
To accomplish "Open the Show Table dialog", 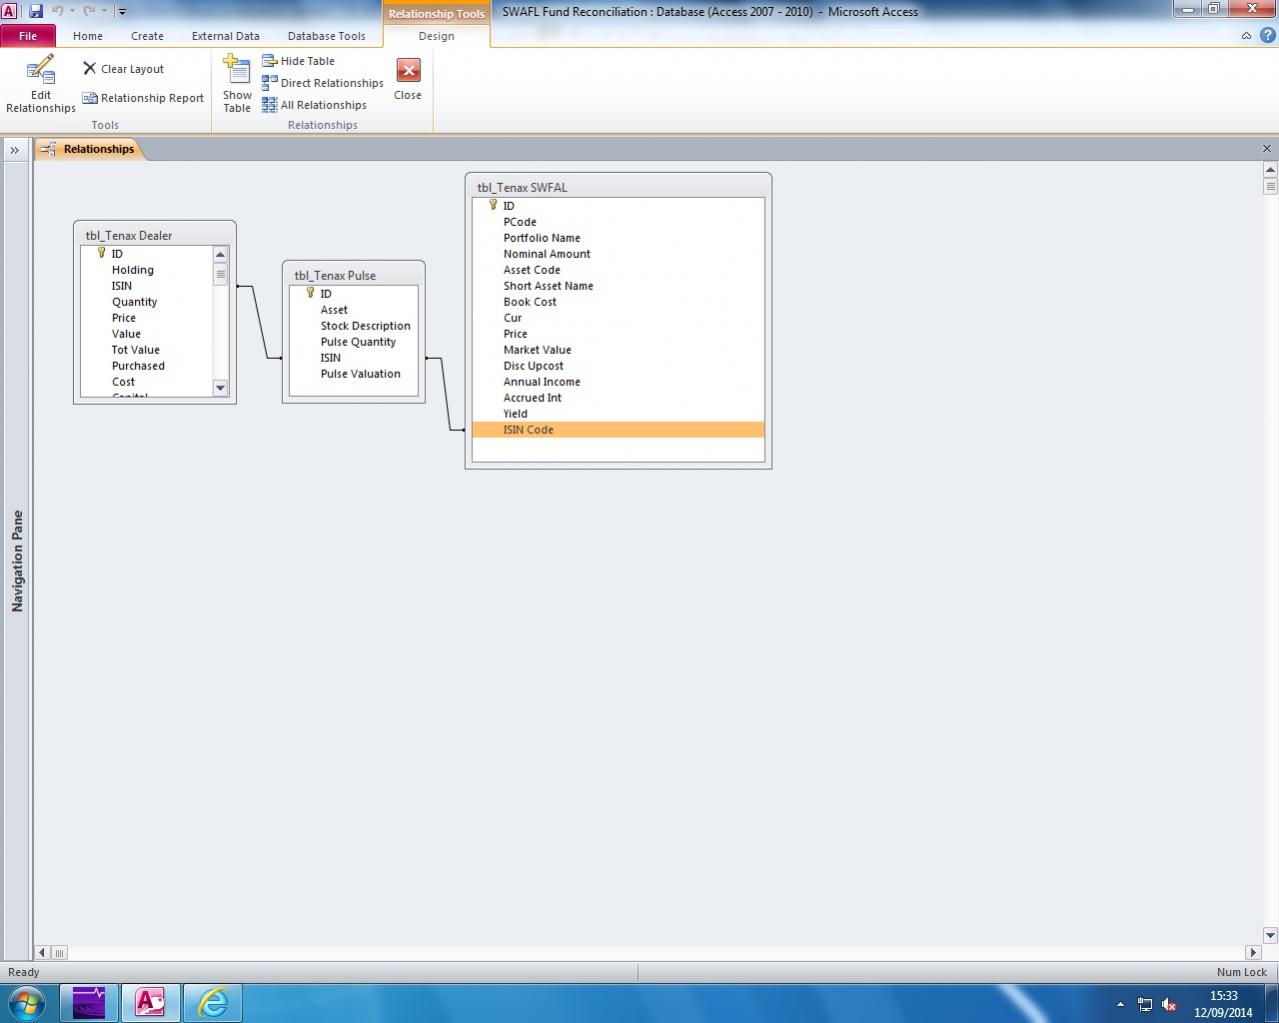I will point(237,84).
